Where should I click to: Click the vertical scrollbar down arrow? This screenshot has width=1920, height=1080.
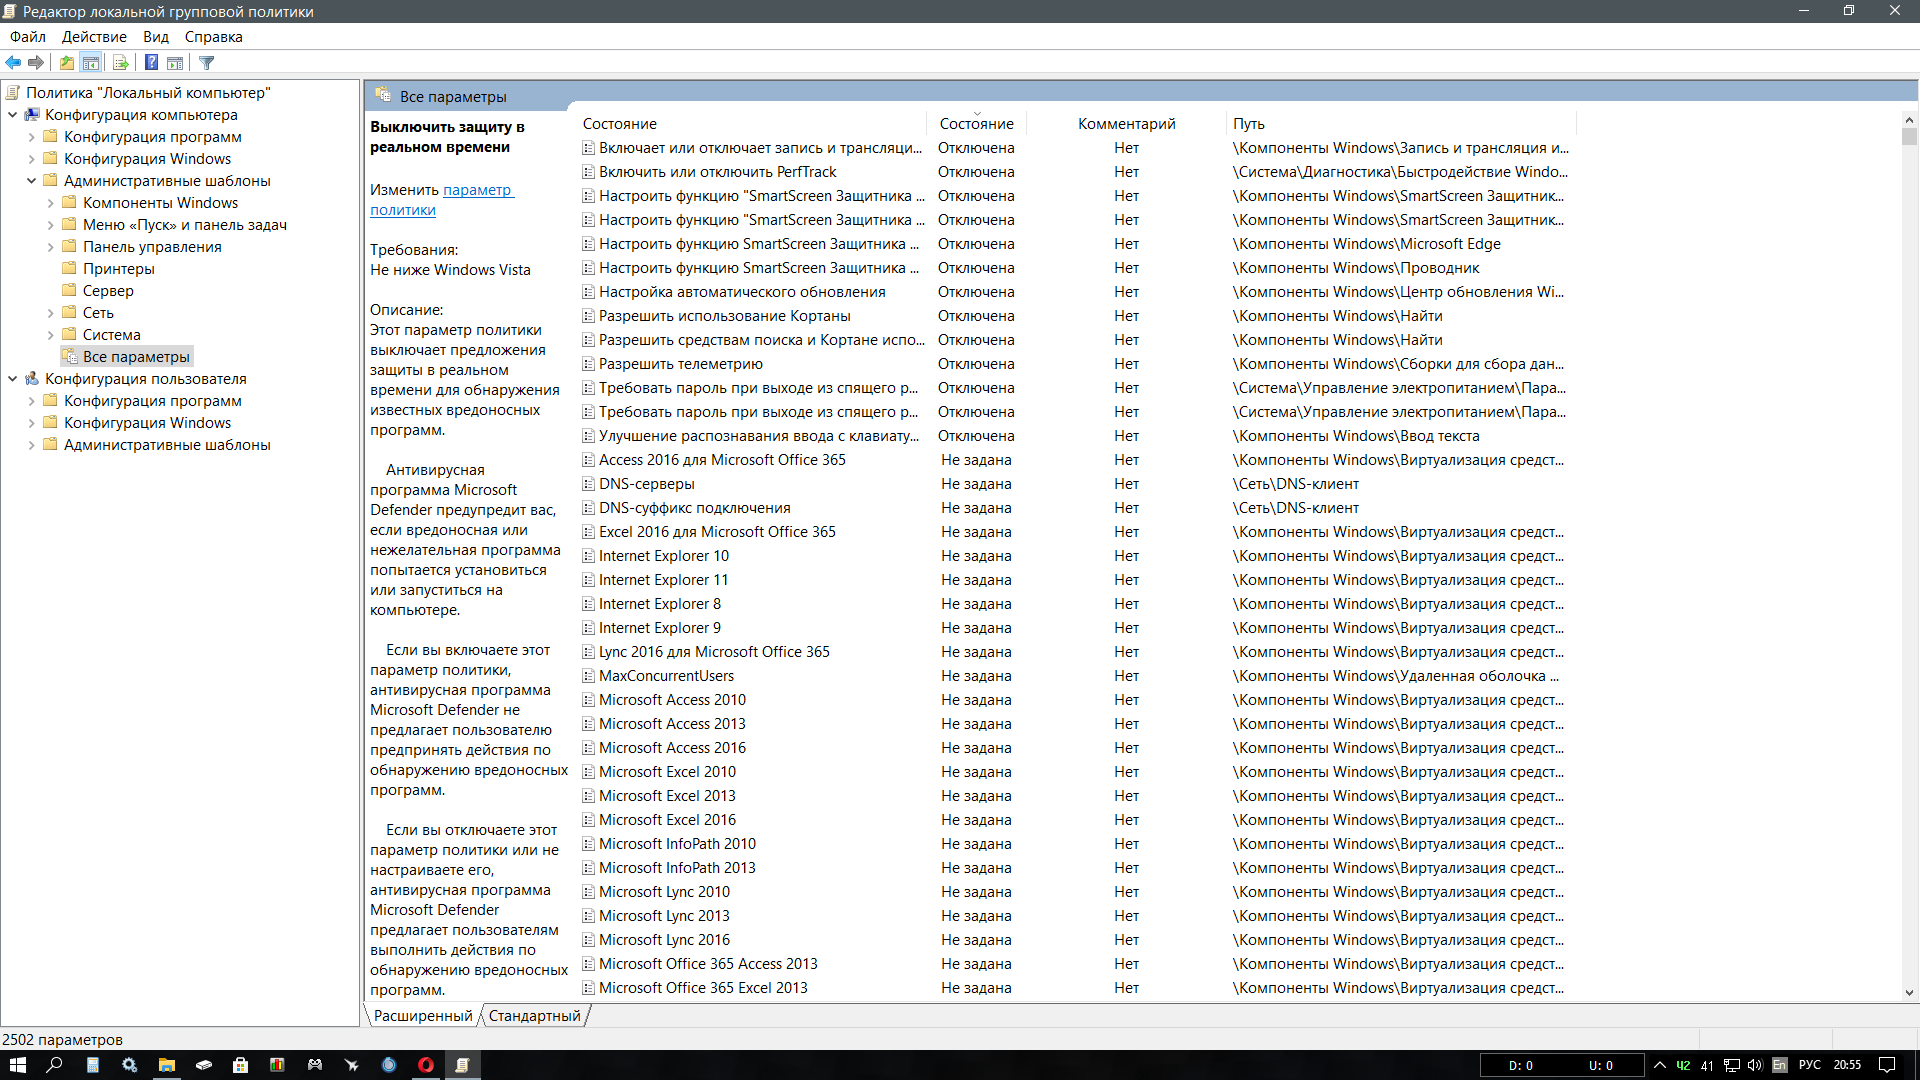coord(1909,993)
